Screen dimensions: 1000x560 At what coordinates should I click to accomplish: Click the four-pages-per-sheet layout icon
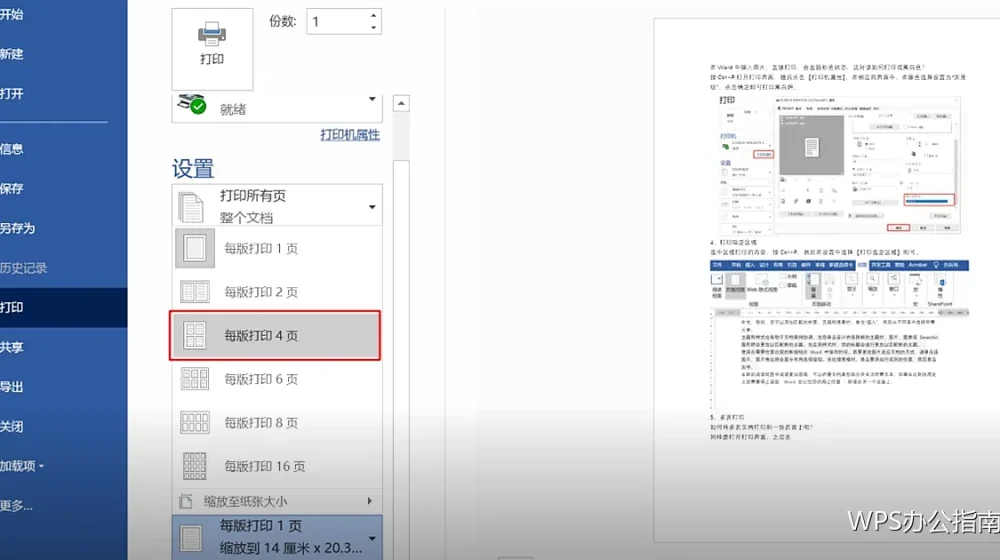(195, 335)
